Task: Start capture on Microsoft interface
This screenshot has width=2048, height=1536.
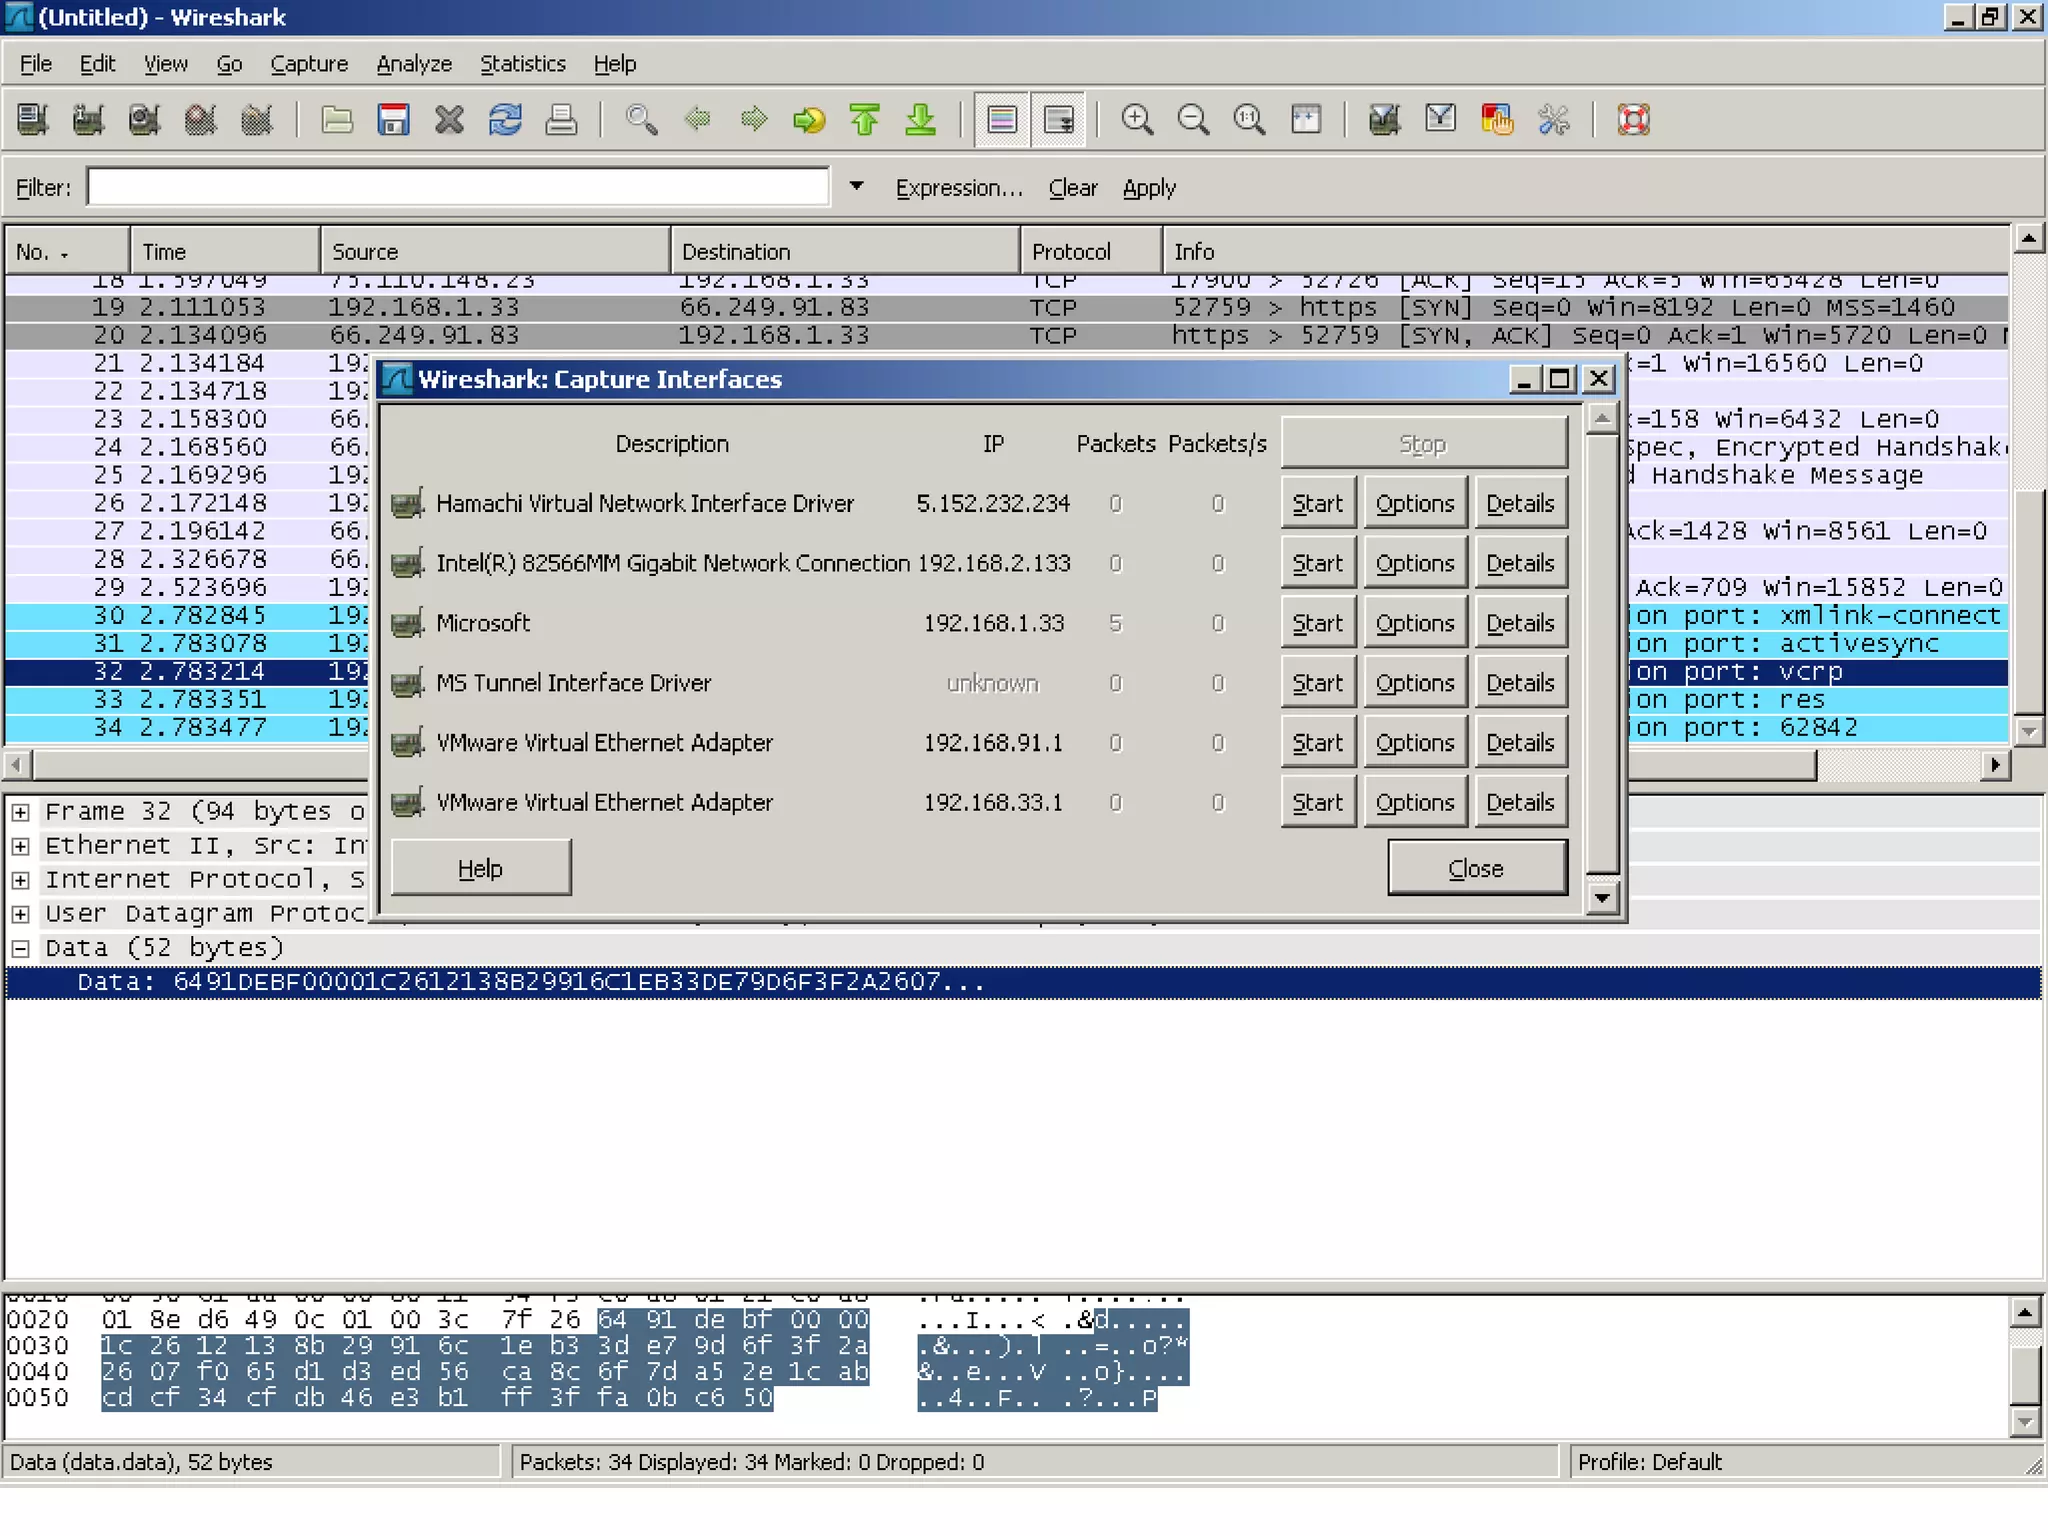Action: [x=1317, y=623]
